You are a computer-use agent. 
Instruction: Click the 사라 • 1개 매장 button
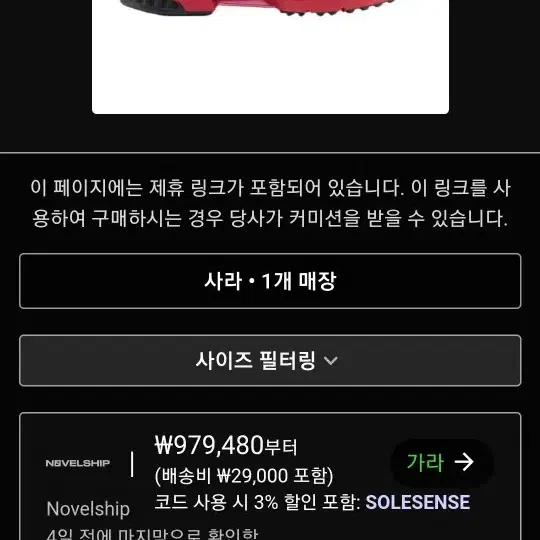[x=270, y=281]
